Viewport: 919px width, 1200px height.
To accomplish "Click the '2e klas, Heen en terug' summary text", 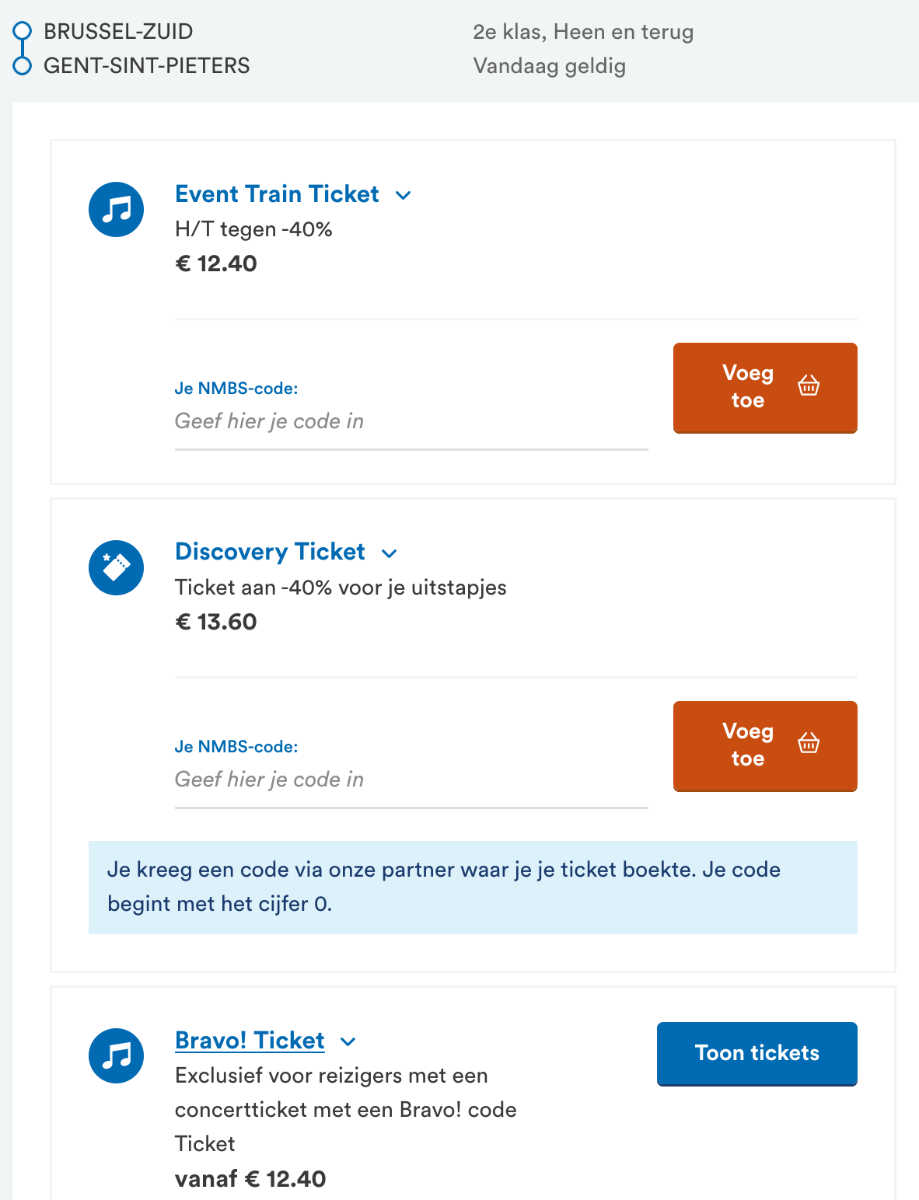I will tap(583, 32).
